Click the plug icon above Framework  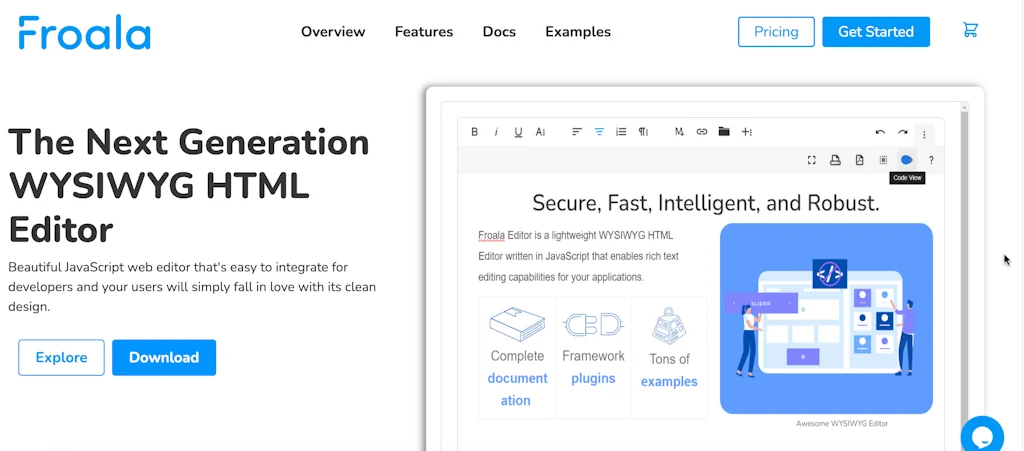point(593,324)
